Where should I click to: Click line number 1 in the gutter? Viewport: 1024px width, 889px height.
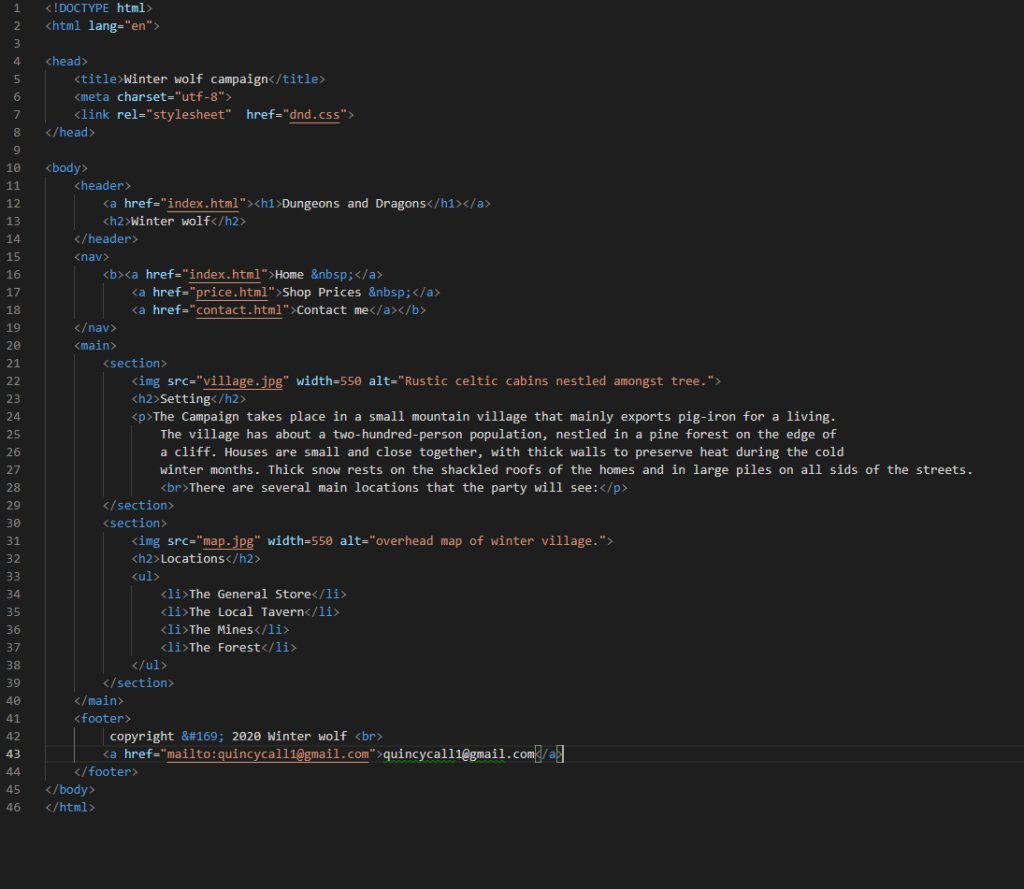coord(16,8)
